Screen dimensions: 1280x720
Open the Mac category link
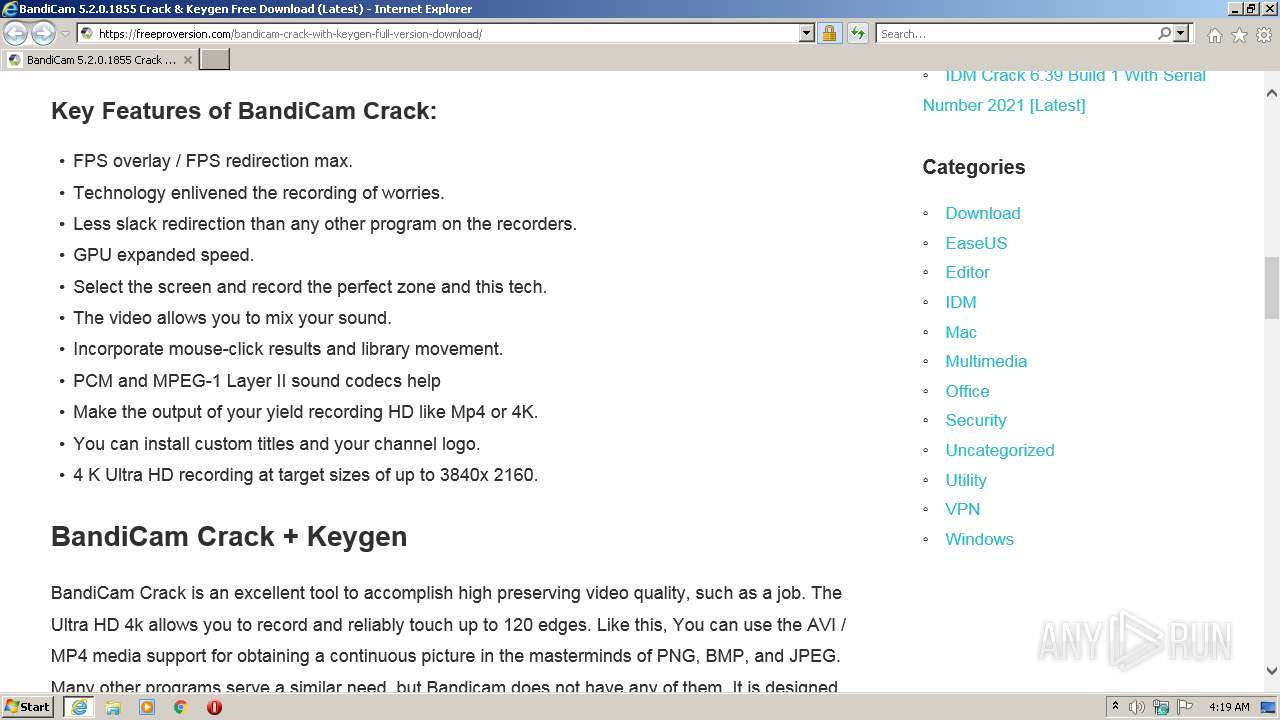pos(961,332)
